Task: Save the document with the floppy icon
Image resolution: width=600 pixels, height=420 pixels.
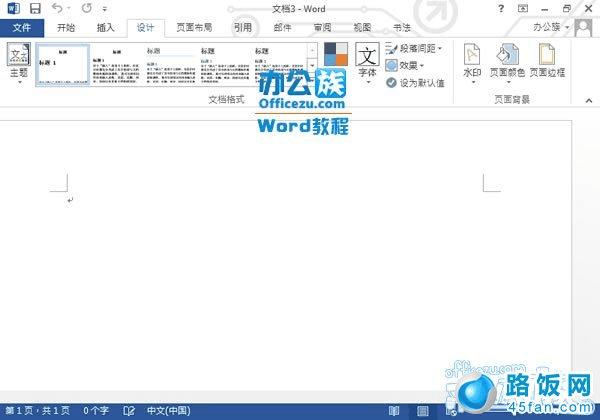Action: tap(35, 8)
